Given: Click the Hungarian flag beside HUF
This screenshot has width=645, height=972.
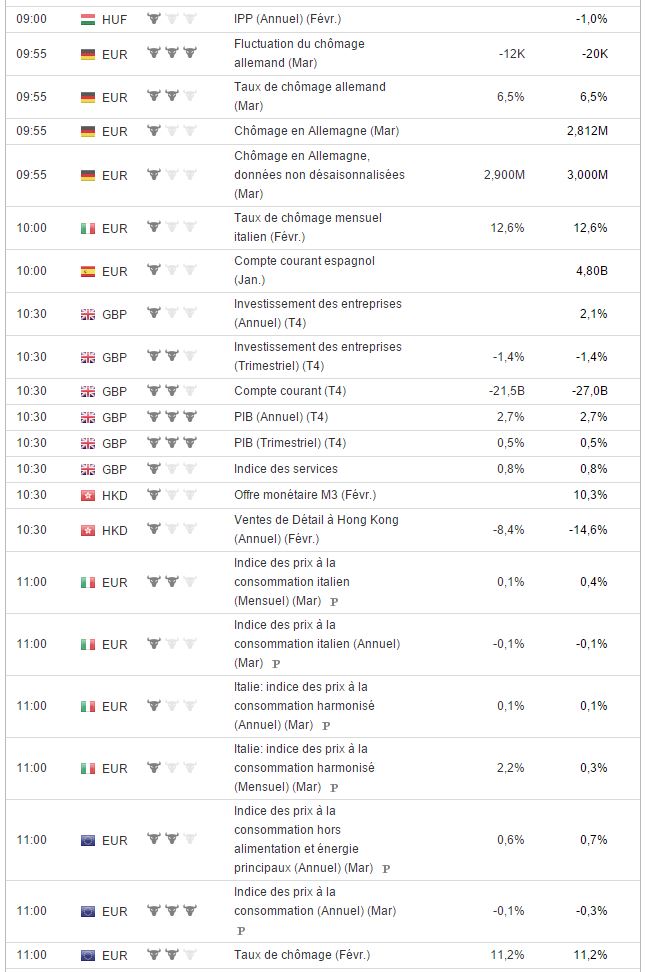Looking at the screenshot, I should [87, 19].
